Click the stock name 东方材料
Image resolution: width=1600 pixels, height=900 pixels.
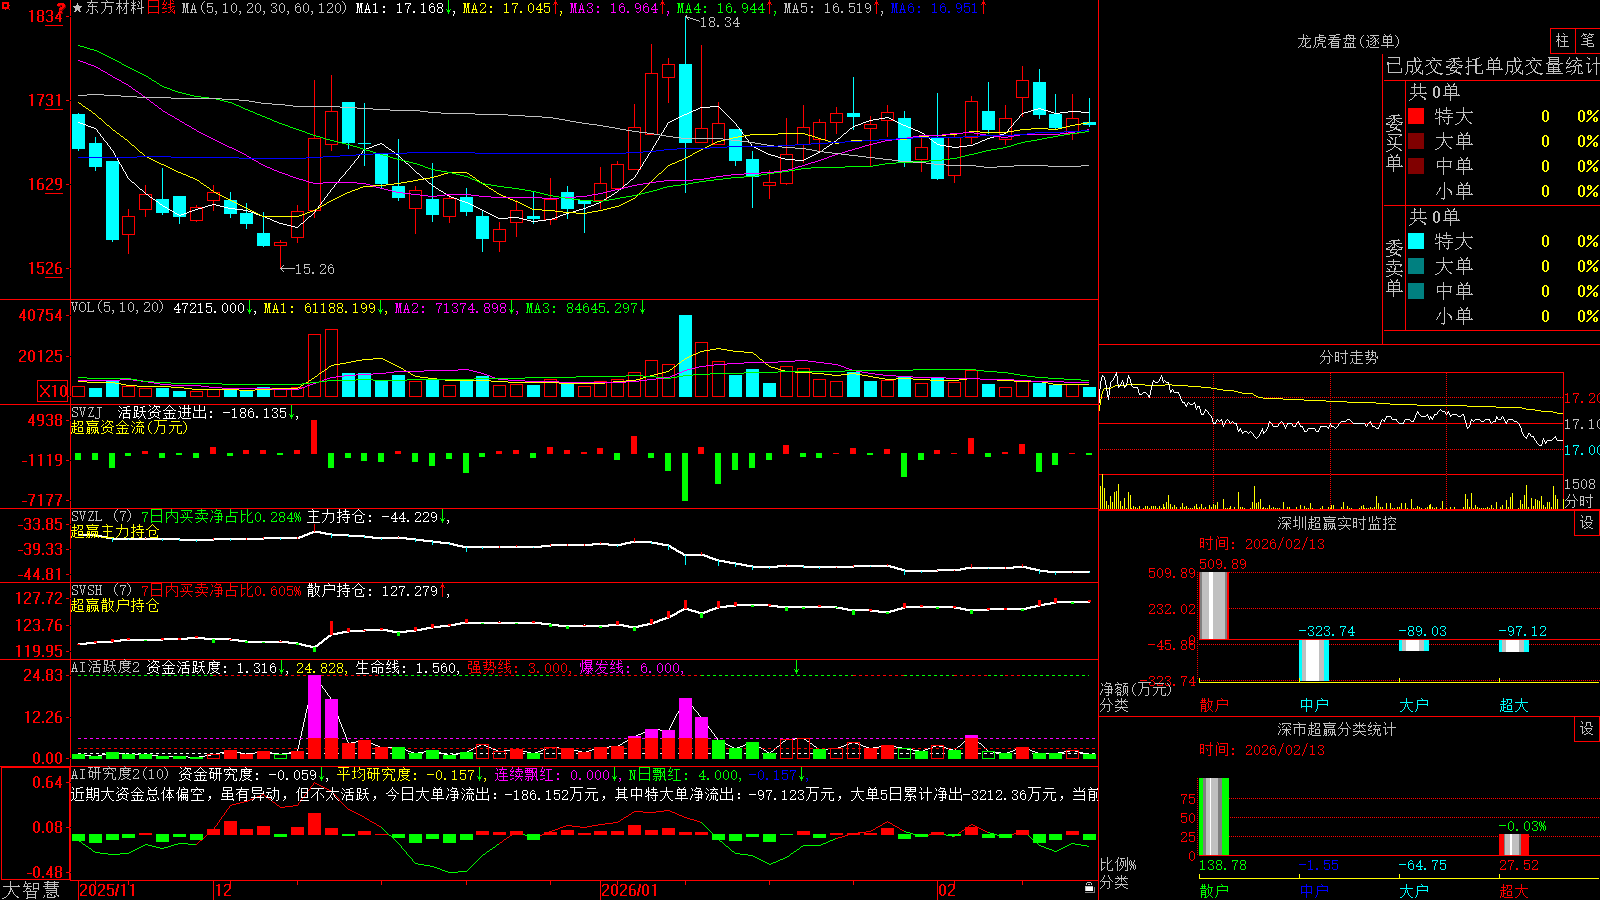[115, 8]
